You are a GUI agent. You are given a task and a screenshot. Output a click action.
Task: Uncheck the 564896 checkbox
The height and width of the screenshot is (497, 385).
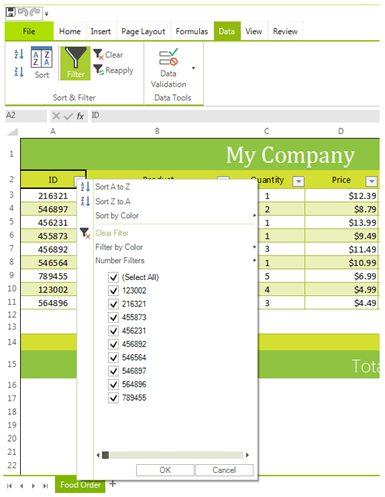tap(113, 384)
